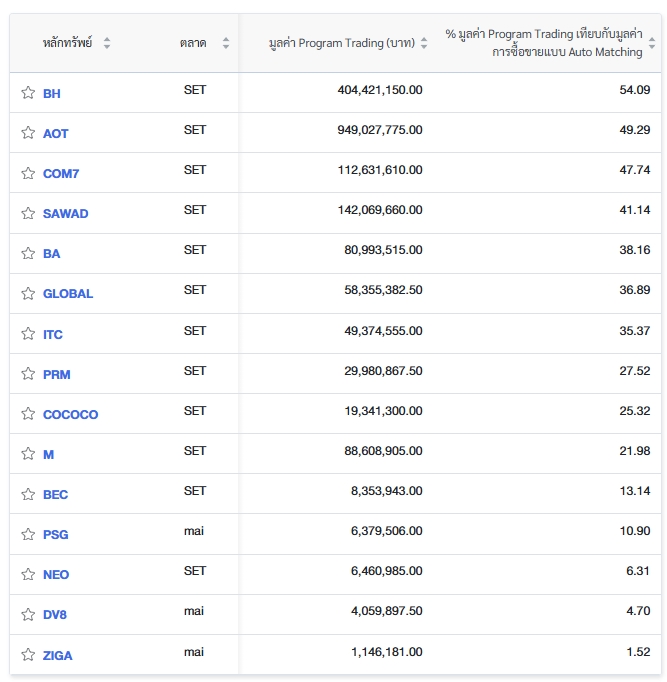This screenshot has height=682, width=667.
Task: Select the AOT program trading value cell
Action: tap(380, 130)
